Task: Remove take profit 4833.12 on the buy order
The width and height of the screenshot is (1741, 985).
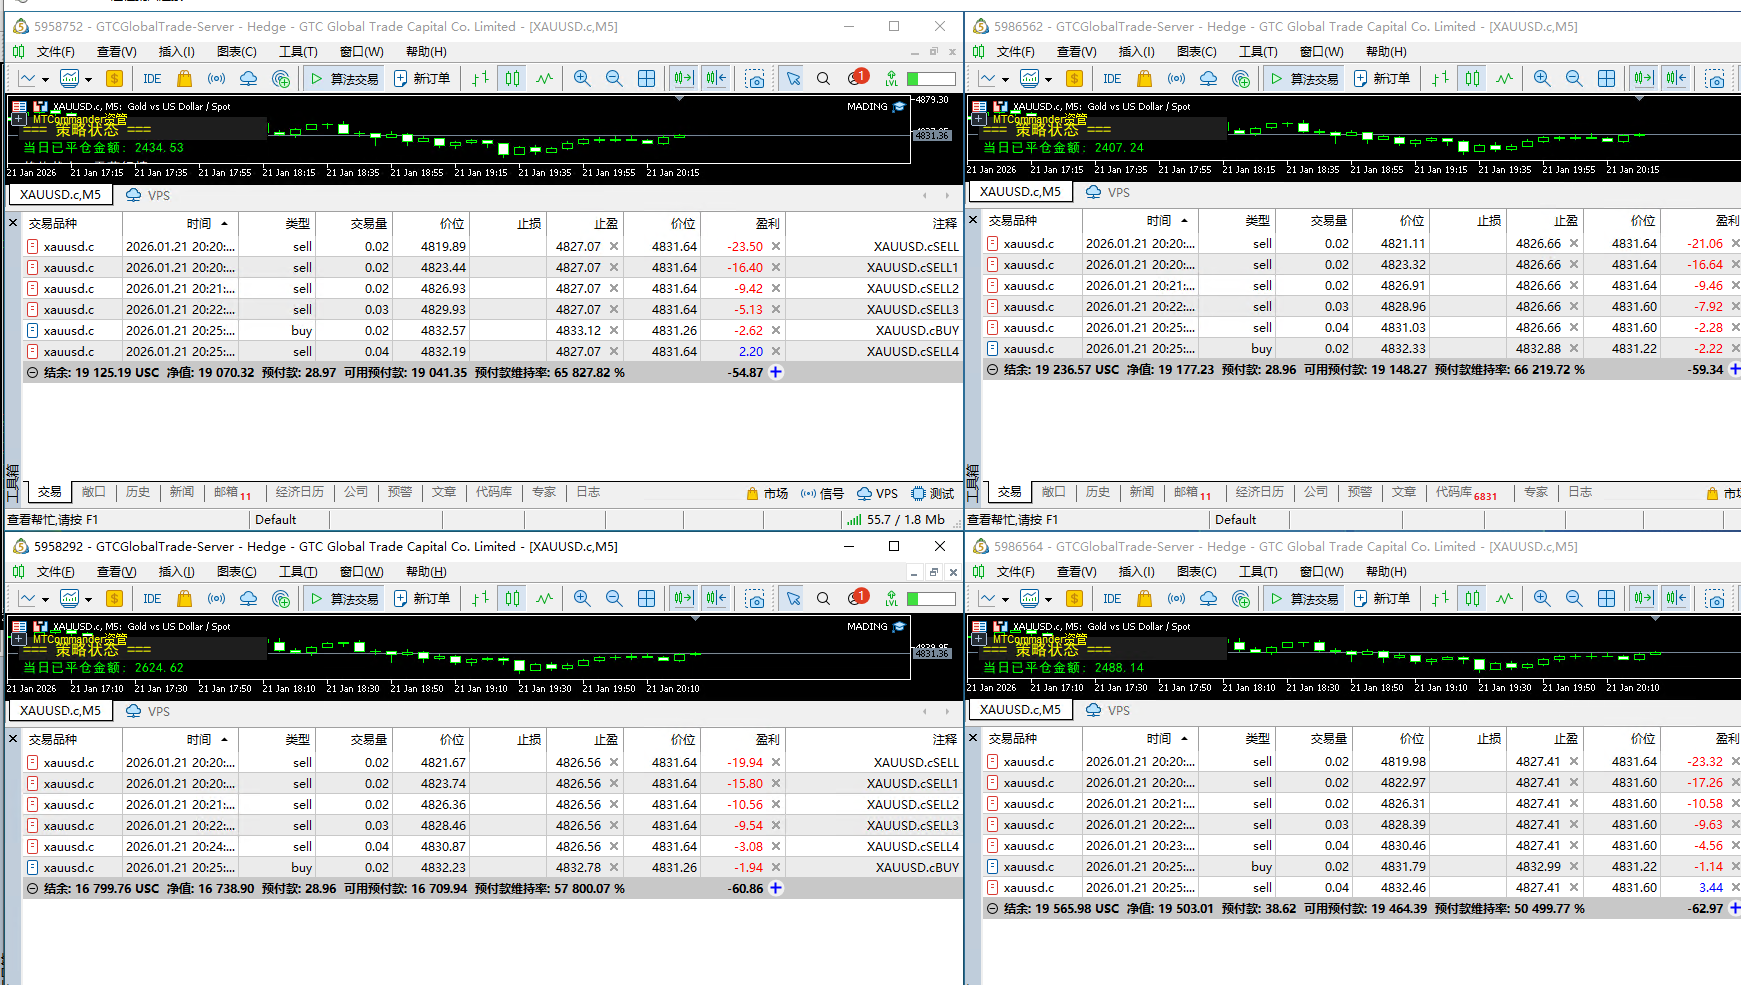Action: 614,331
